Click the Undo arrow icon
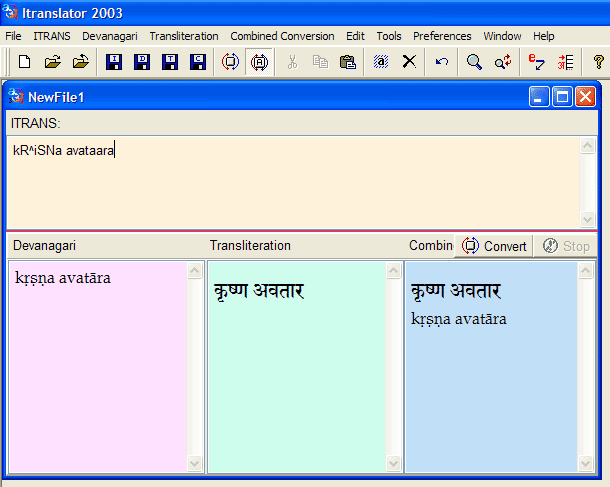Image resolution: width=610 pixels, height=487 pixels. pyautogui.click(x=441, y=62)
